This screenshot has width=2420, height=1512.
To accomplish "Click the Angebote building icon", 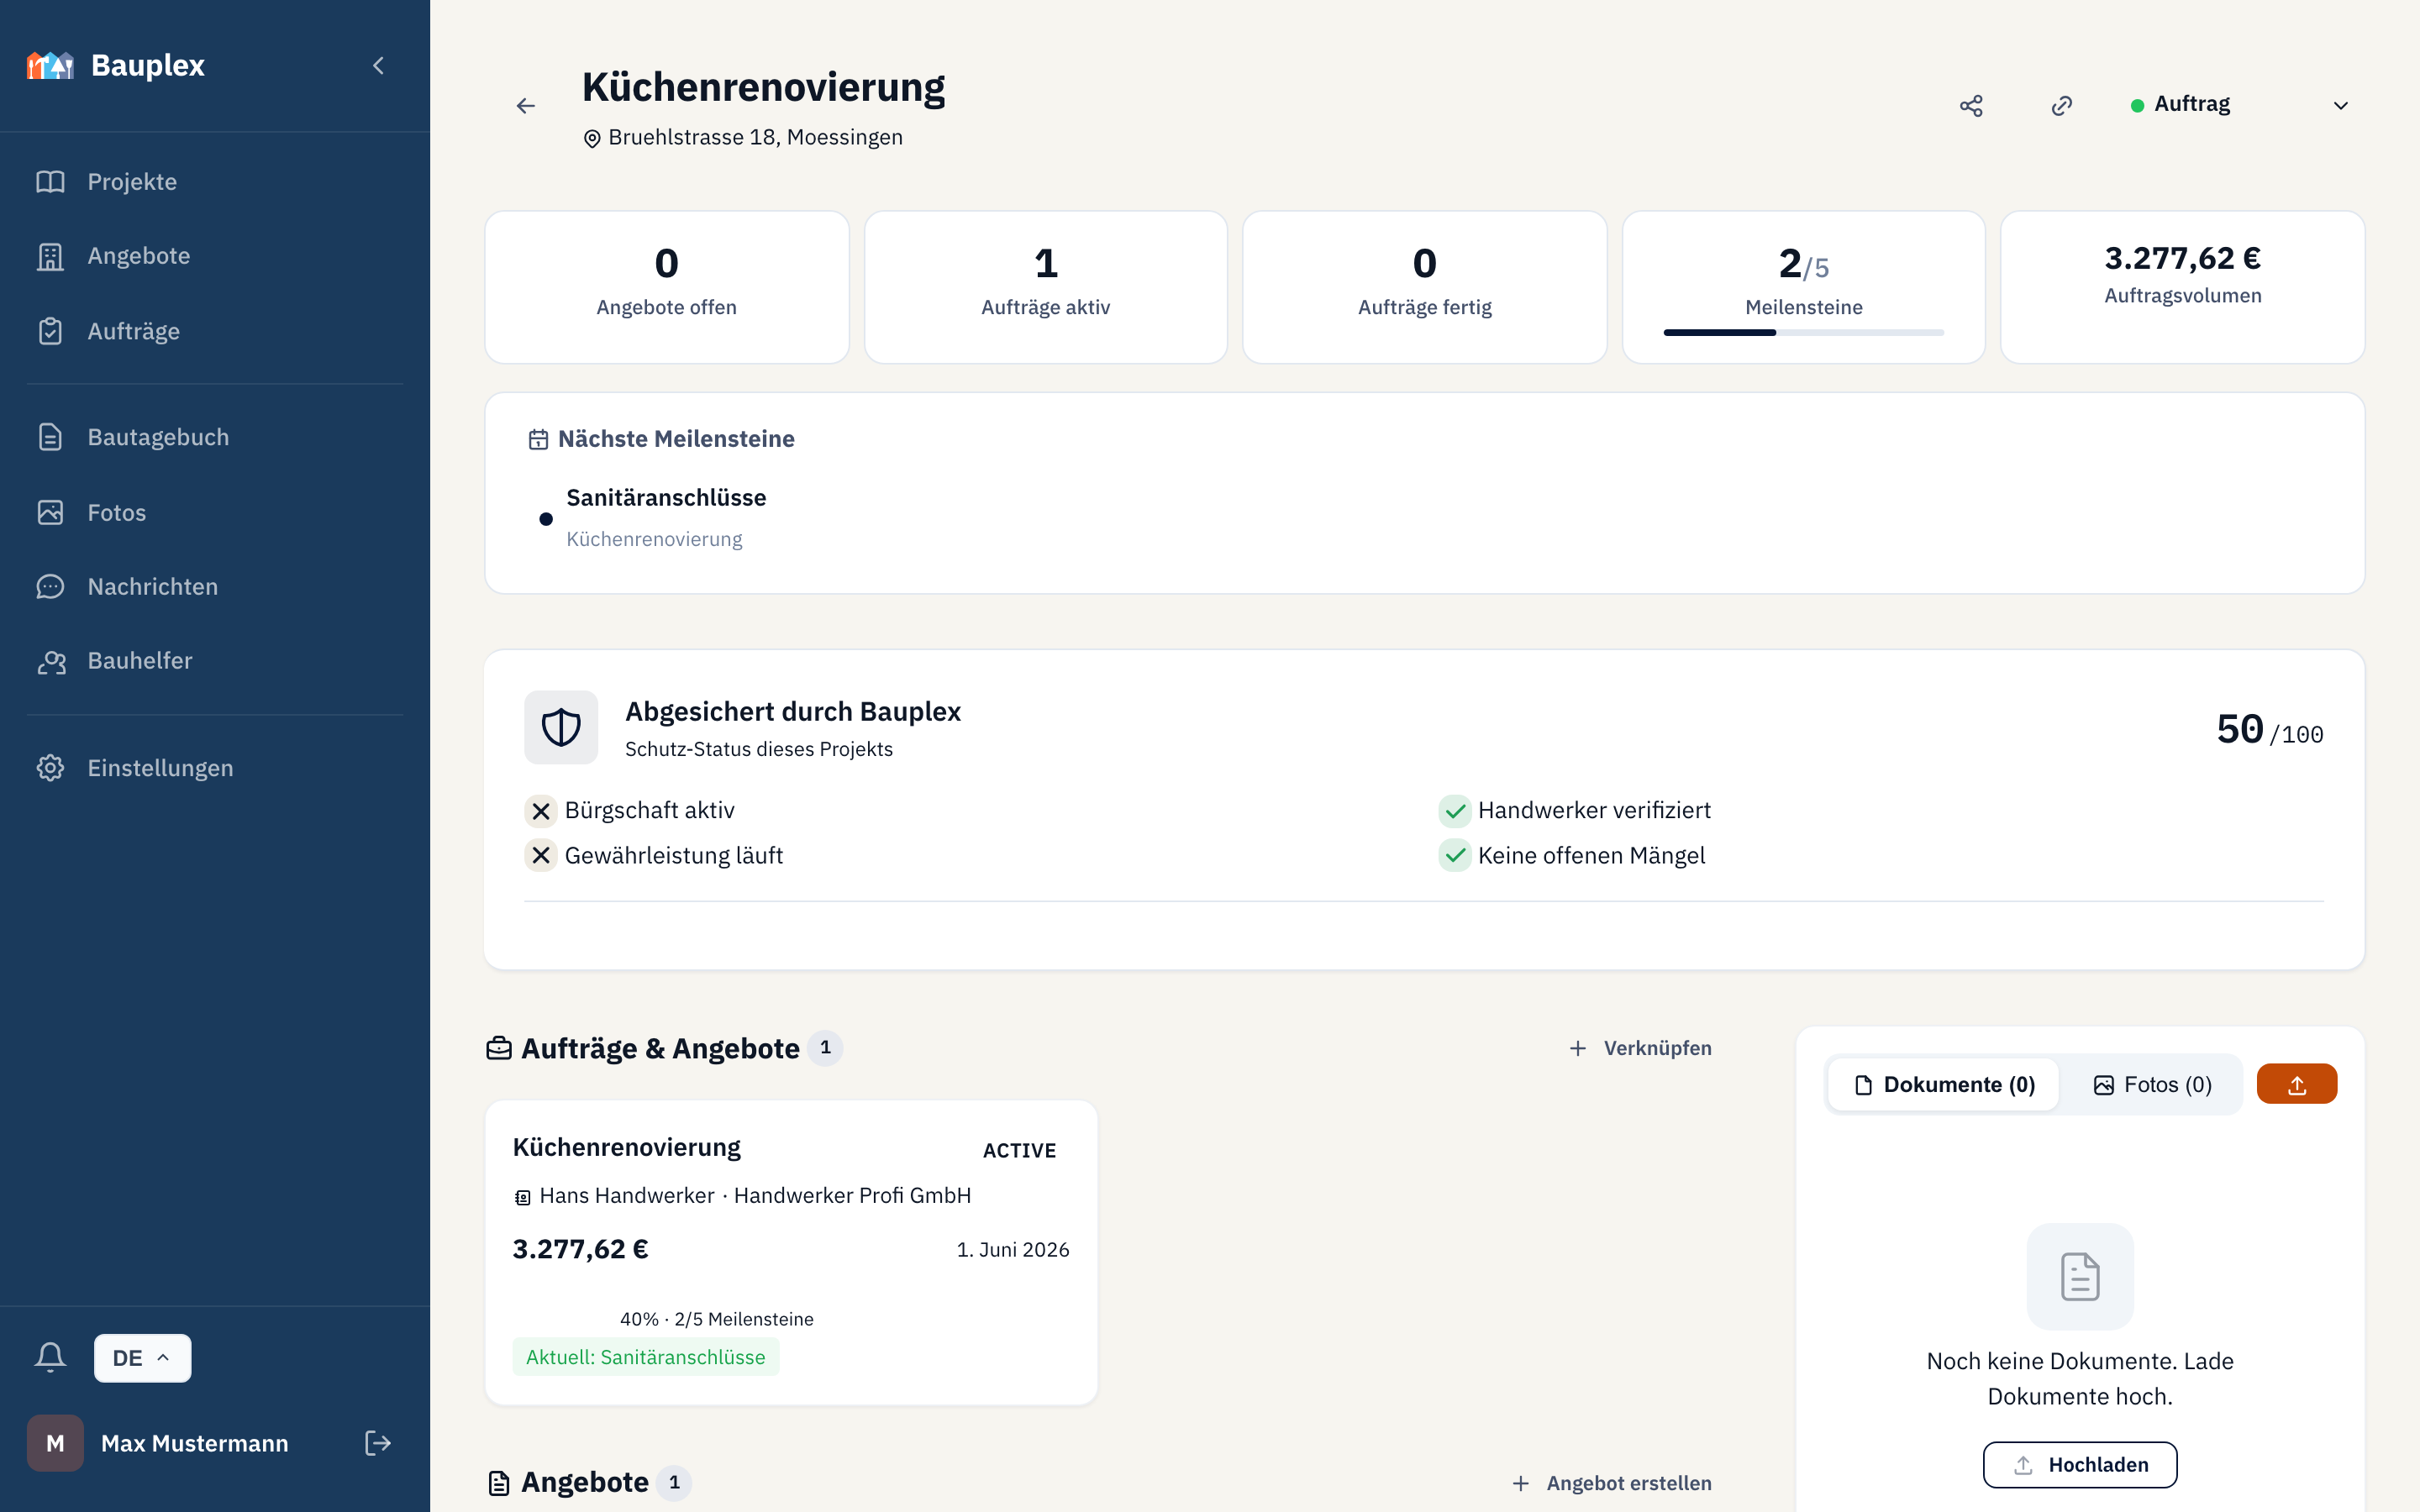I will pyautogui.click(x=50, y=256).
